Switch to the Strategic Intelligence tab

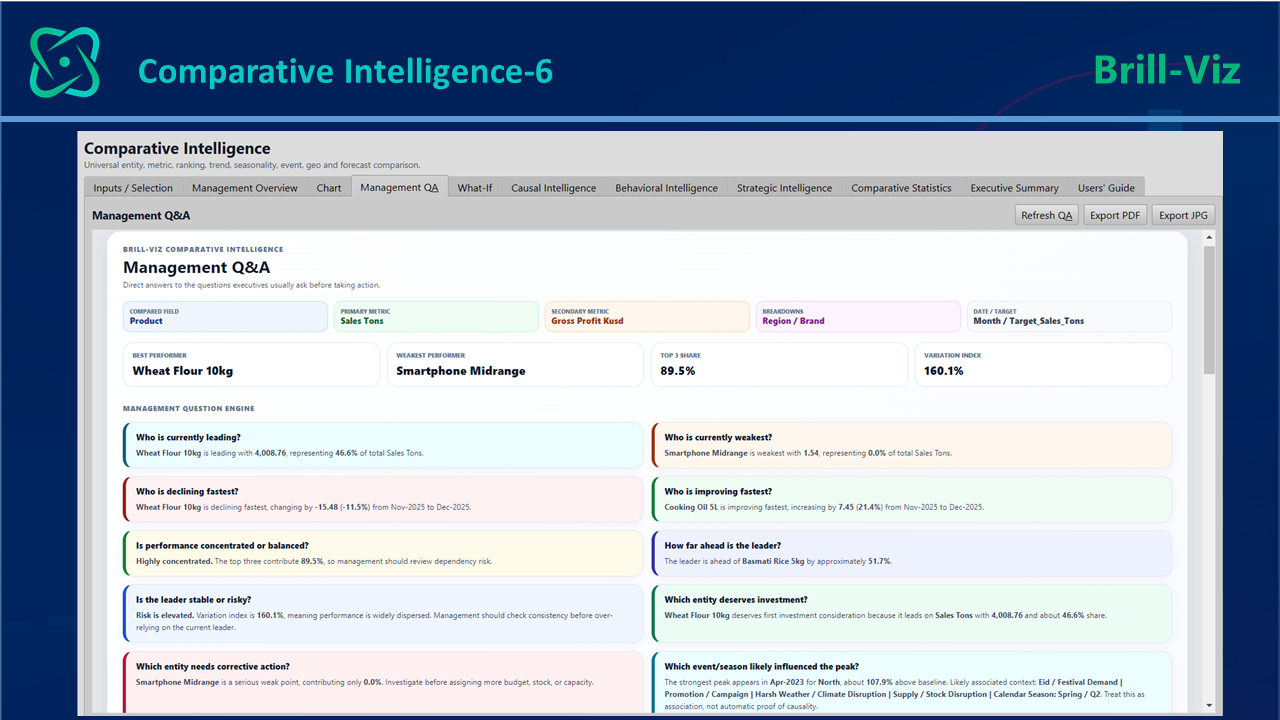tap(785, 187)
